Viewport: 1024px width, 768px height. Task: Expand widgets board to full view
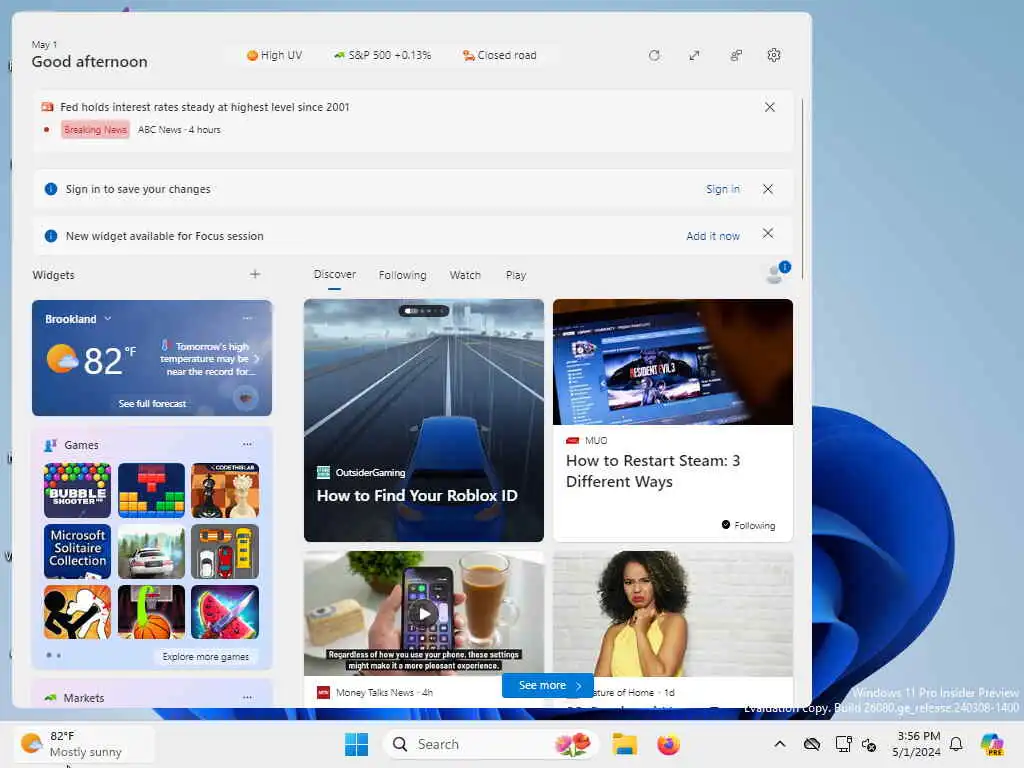pos(694,56)
